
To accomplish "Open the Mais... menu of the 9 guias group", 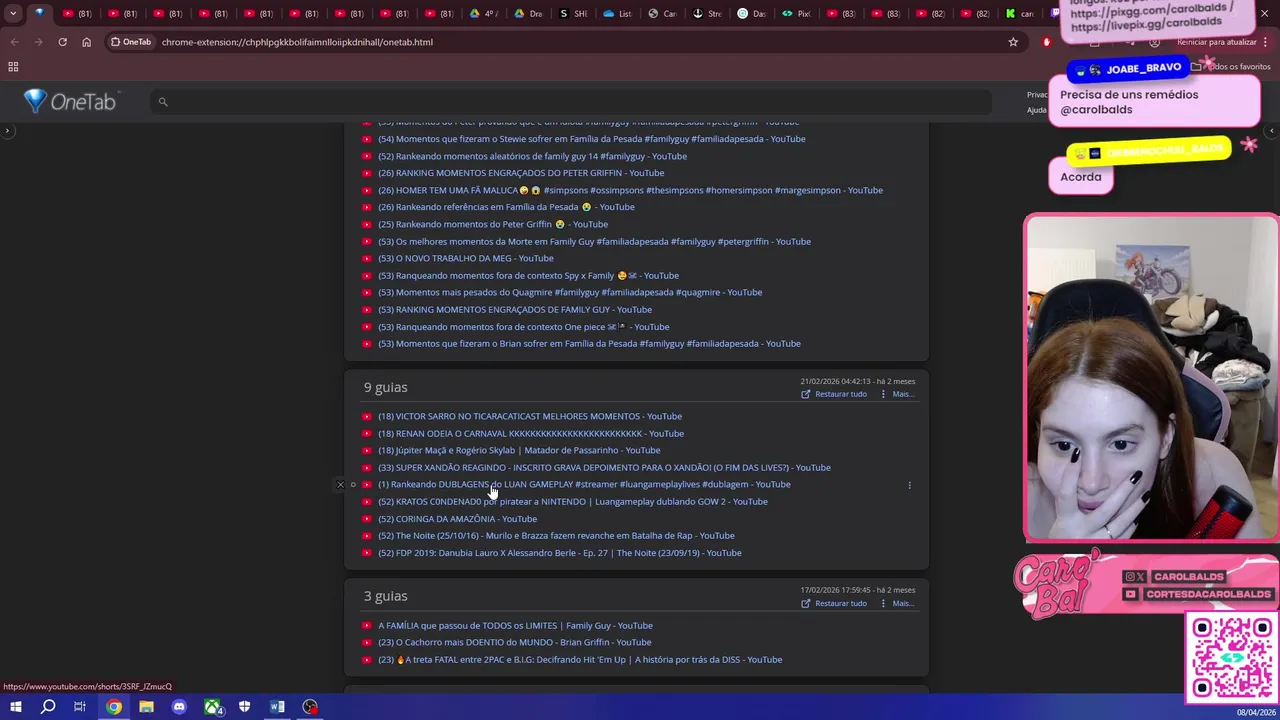I will coord(897,394).
